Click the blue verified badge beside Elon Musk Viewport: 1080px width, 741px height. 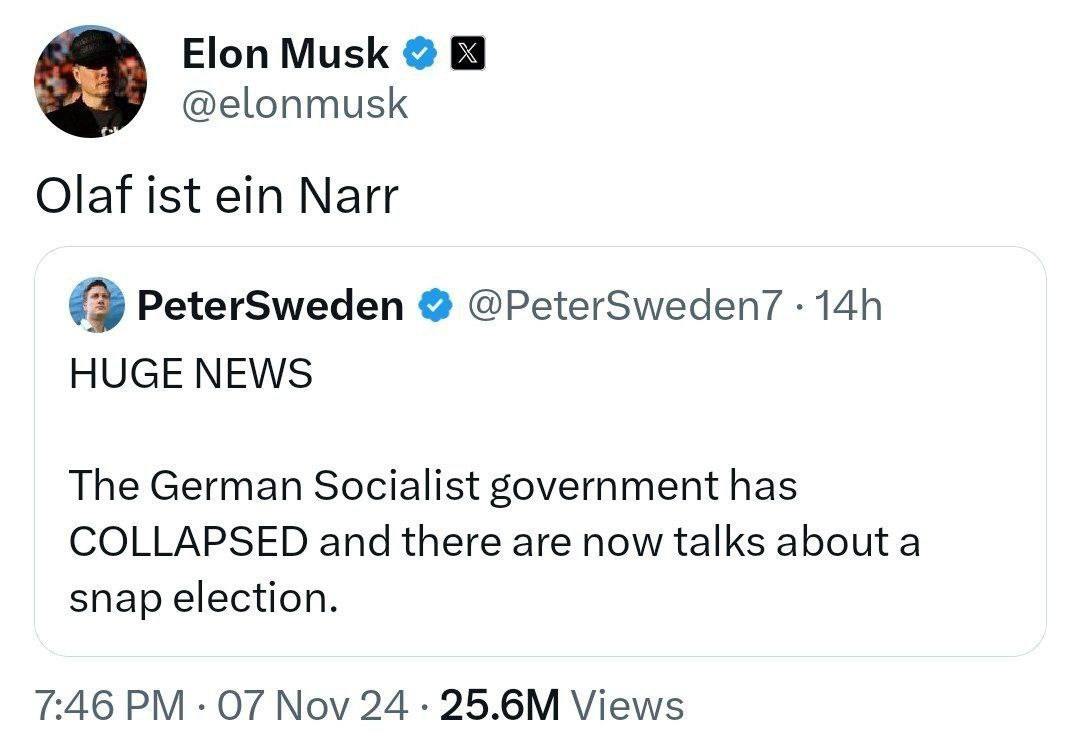pyautogui.click(x=420, y=54)
